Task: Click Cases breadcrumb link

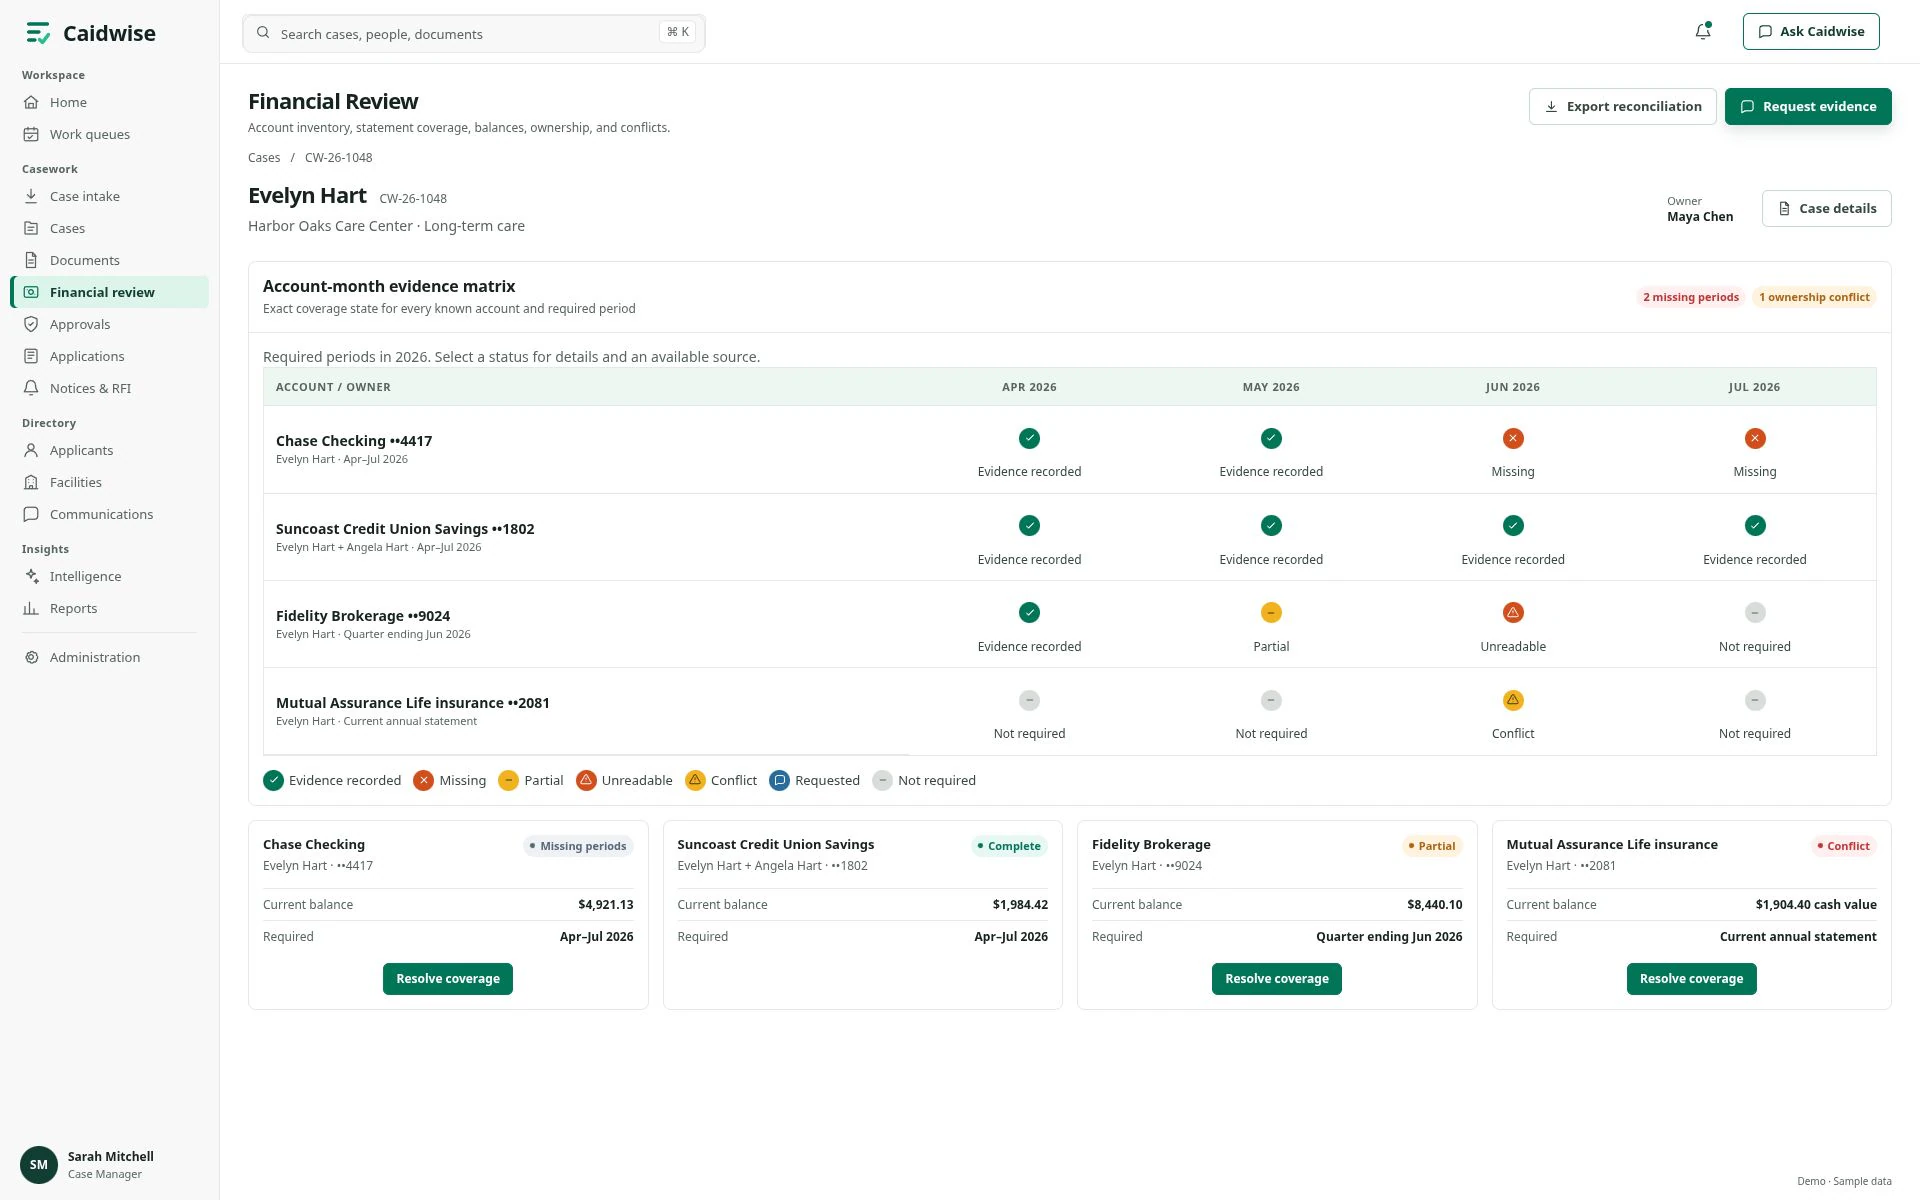Action: (264, 157)
